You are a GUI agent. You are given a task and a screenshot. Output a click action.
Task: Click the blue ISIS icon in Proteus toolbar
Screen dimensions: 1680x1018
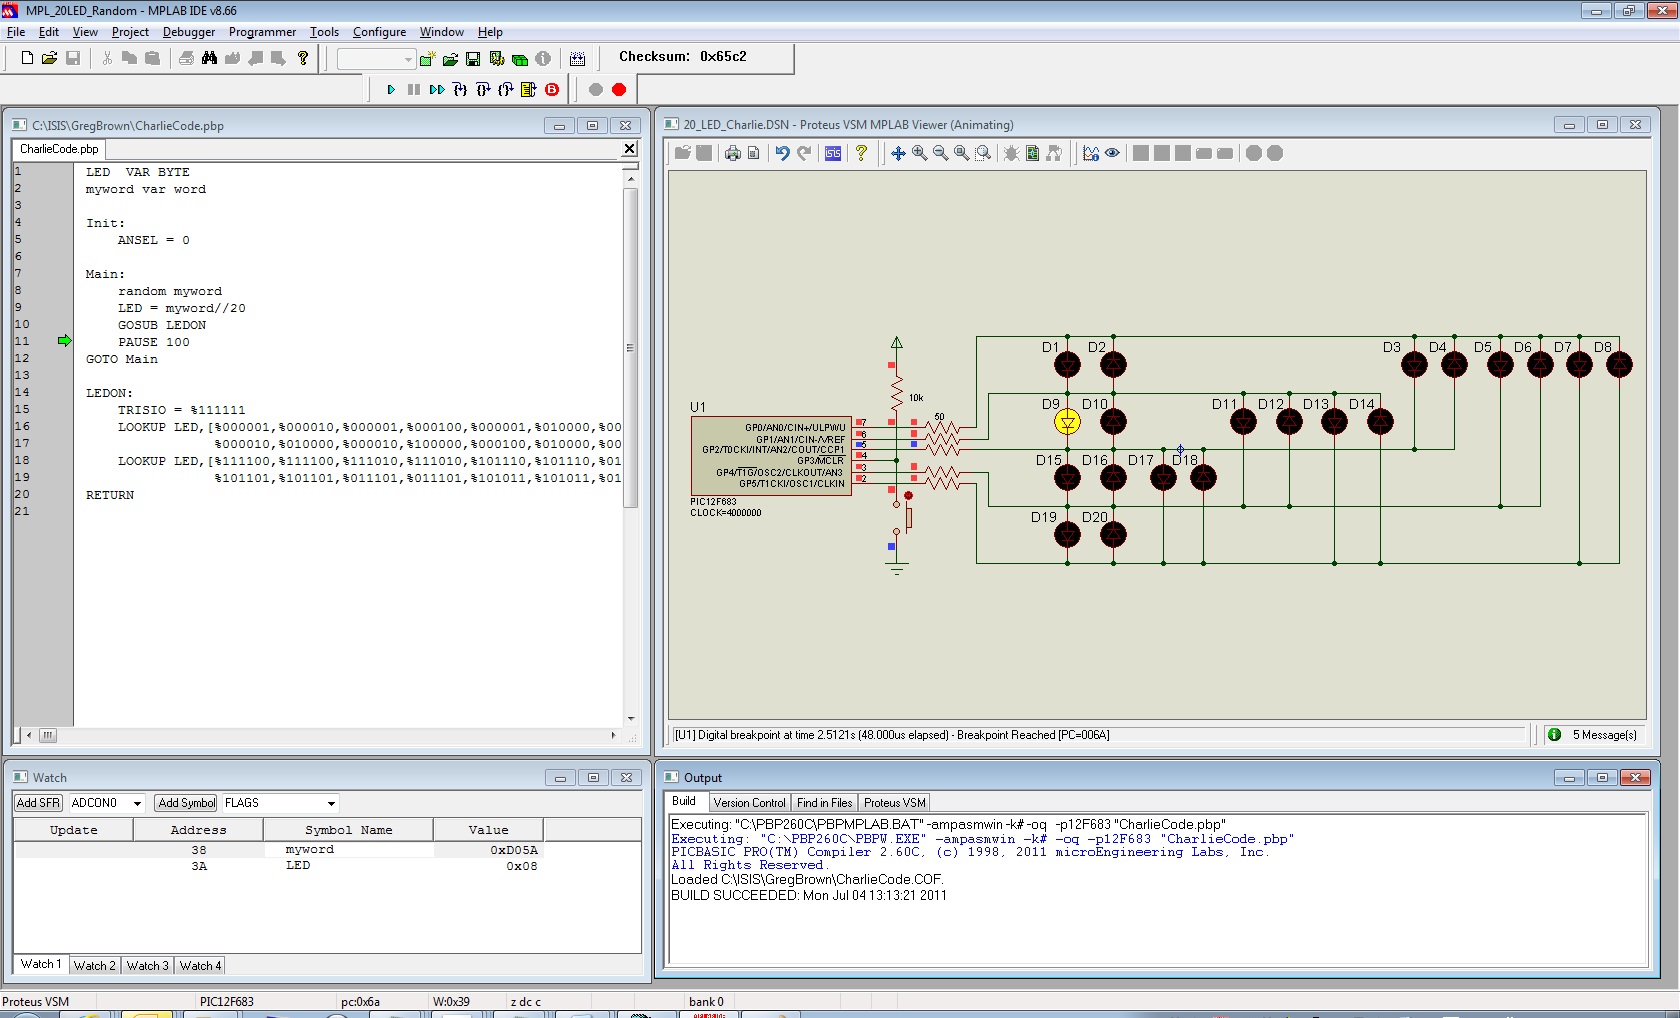[833, 153]
